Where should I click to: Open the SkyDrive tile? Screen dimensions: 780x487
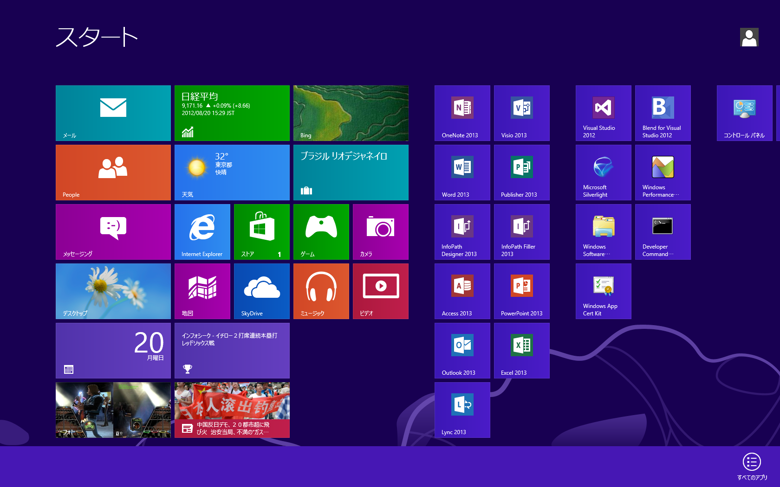click(262, 291)
